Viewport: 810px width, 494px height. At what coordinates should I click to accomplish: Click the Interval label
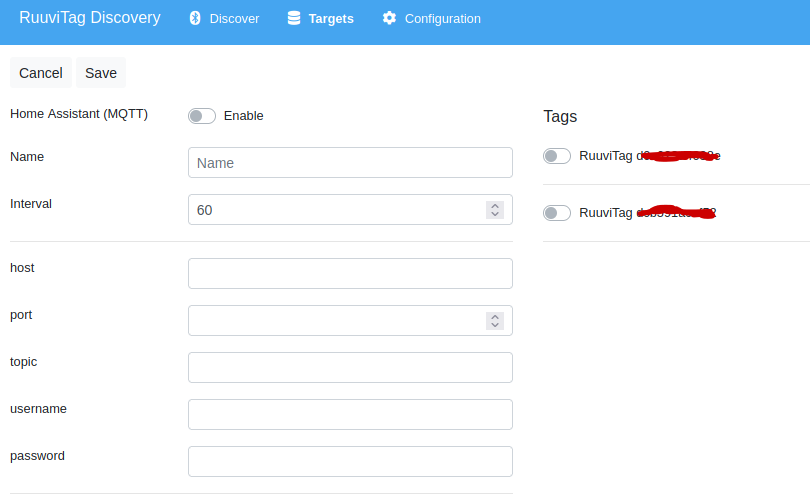pos(31,204)
